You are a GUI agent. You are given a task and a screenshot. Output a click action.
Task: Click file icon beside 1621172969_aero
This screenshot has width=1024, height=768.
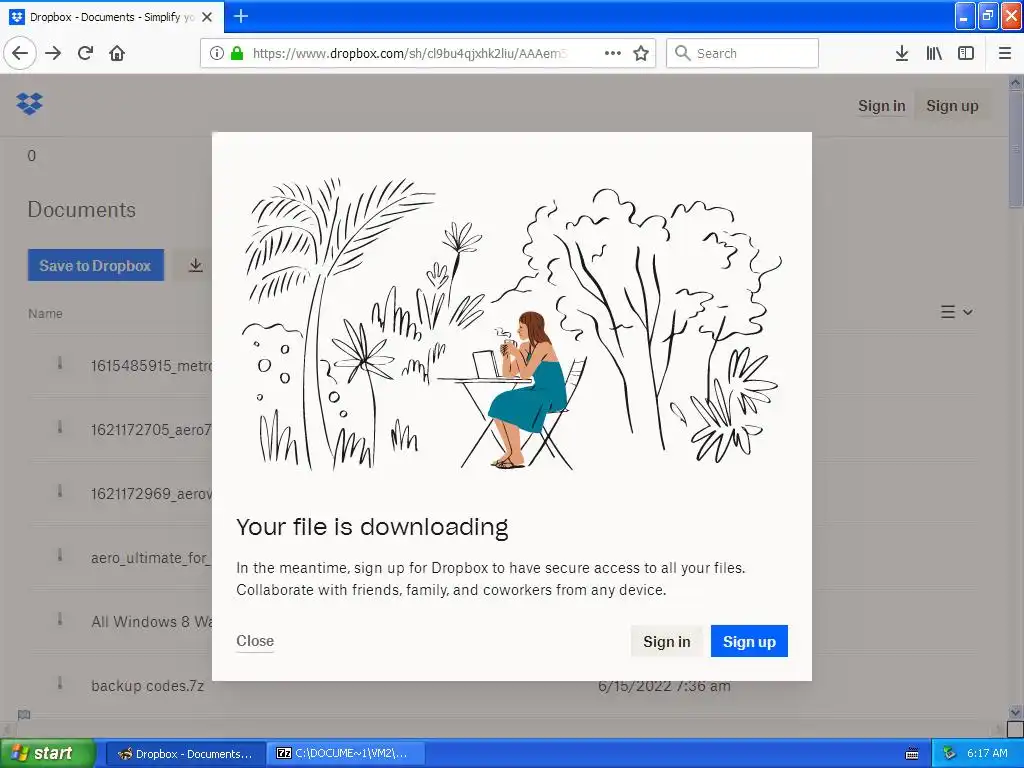[60, 490]
